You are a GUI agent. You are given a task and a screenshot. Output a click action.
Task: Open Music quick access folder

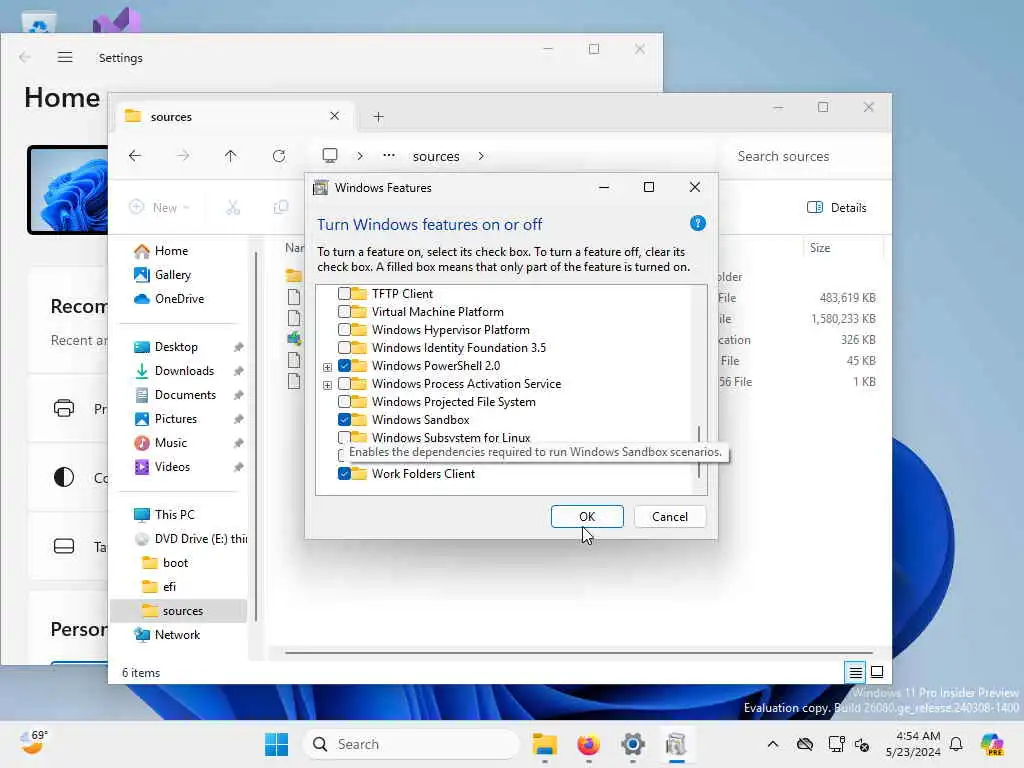(161, 443)
